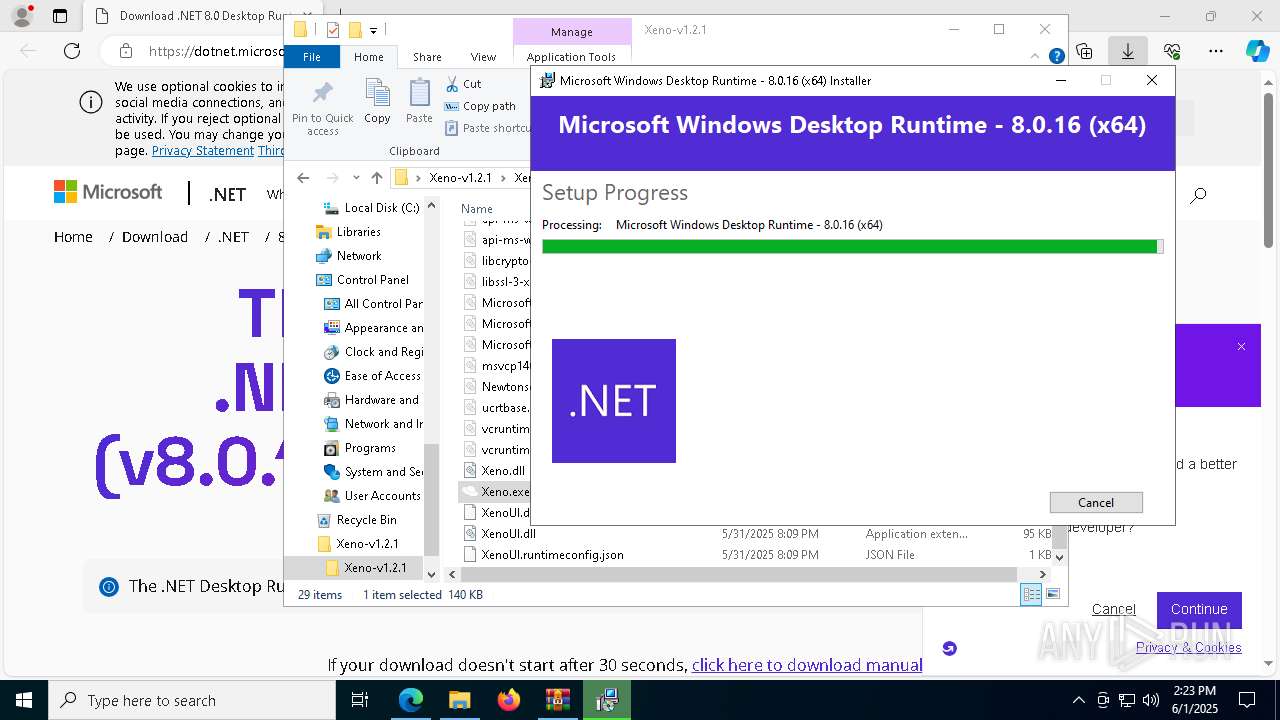The image size is (1280, 720).
Task: Open WinRAR from the taskbar
Action: (557, 700)
